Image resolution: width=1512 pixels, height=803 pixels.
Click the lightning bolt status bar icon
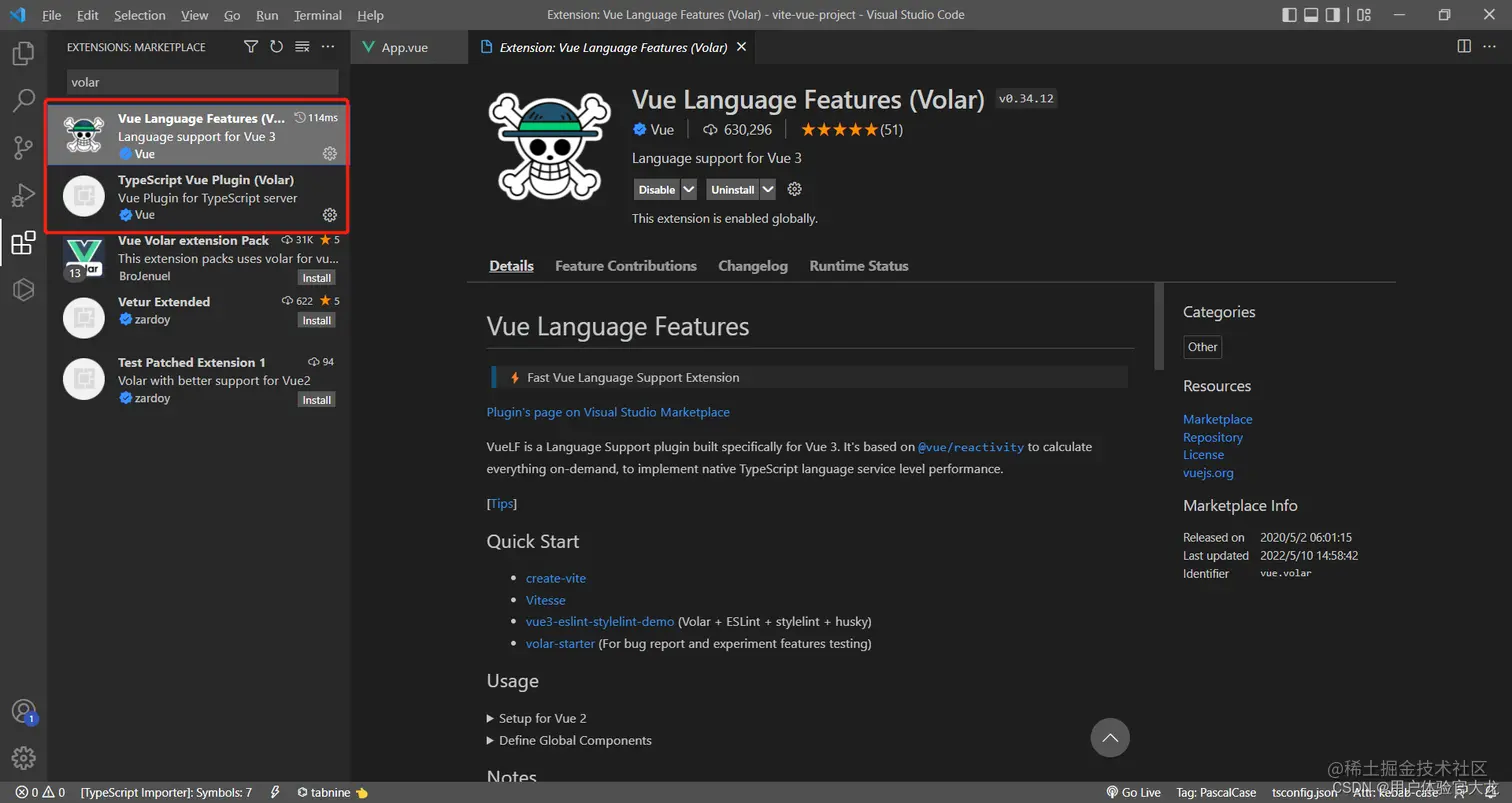(275, 792)
